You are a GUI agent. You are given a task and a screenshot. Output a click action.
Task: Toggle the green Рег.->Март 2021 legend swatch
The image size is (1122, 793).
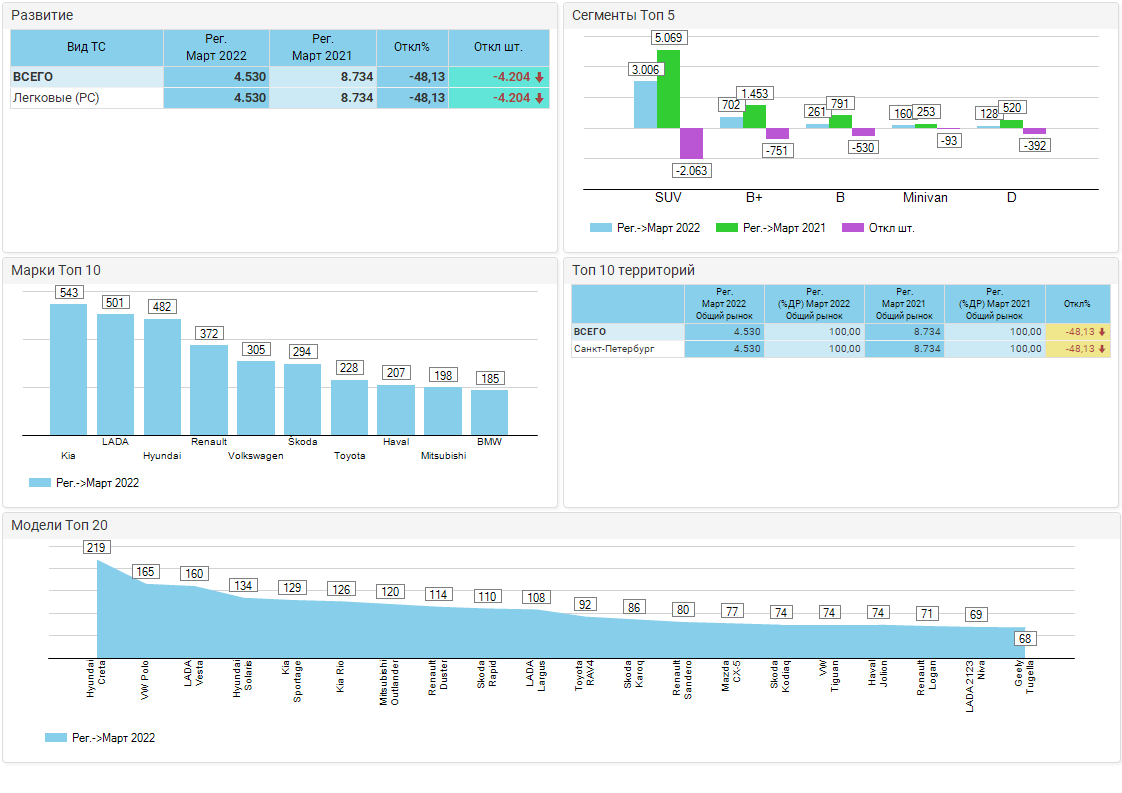point(727,228)
